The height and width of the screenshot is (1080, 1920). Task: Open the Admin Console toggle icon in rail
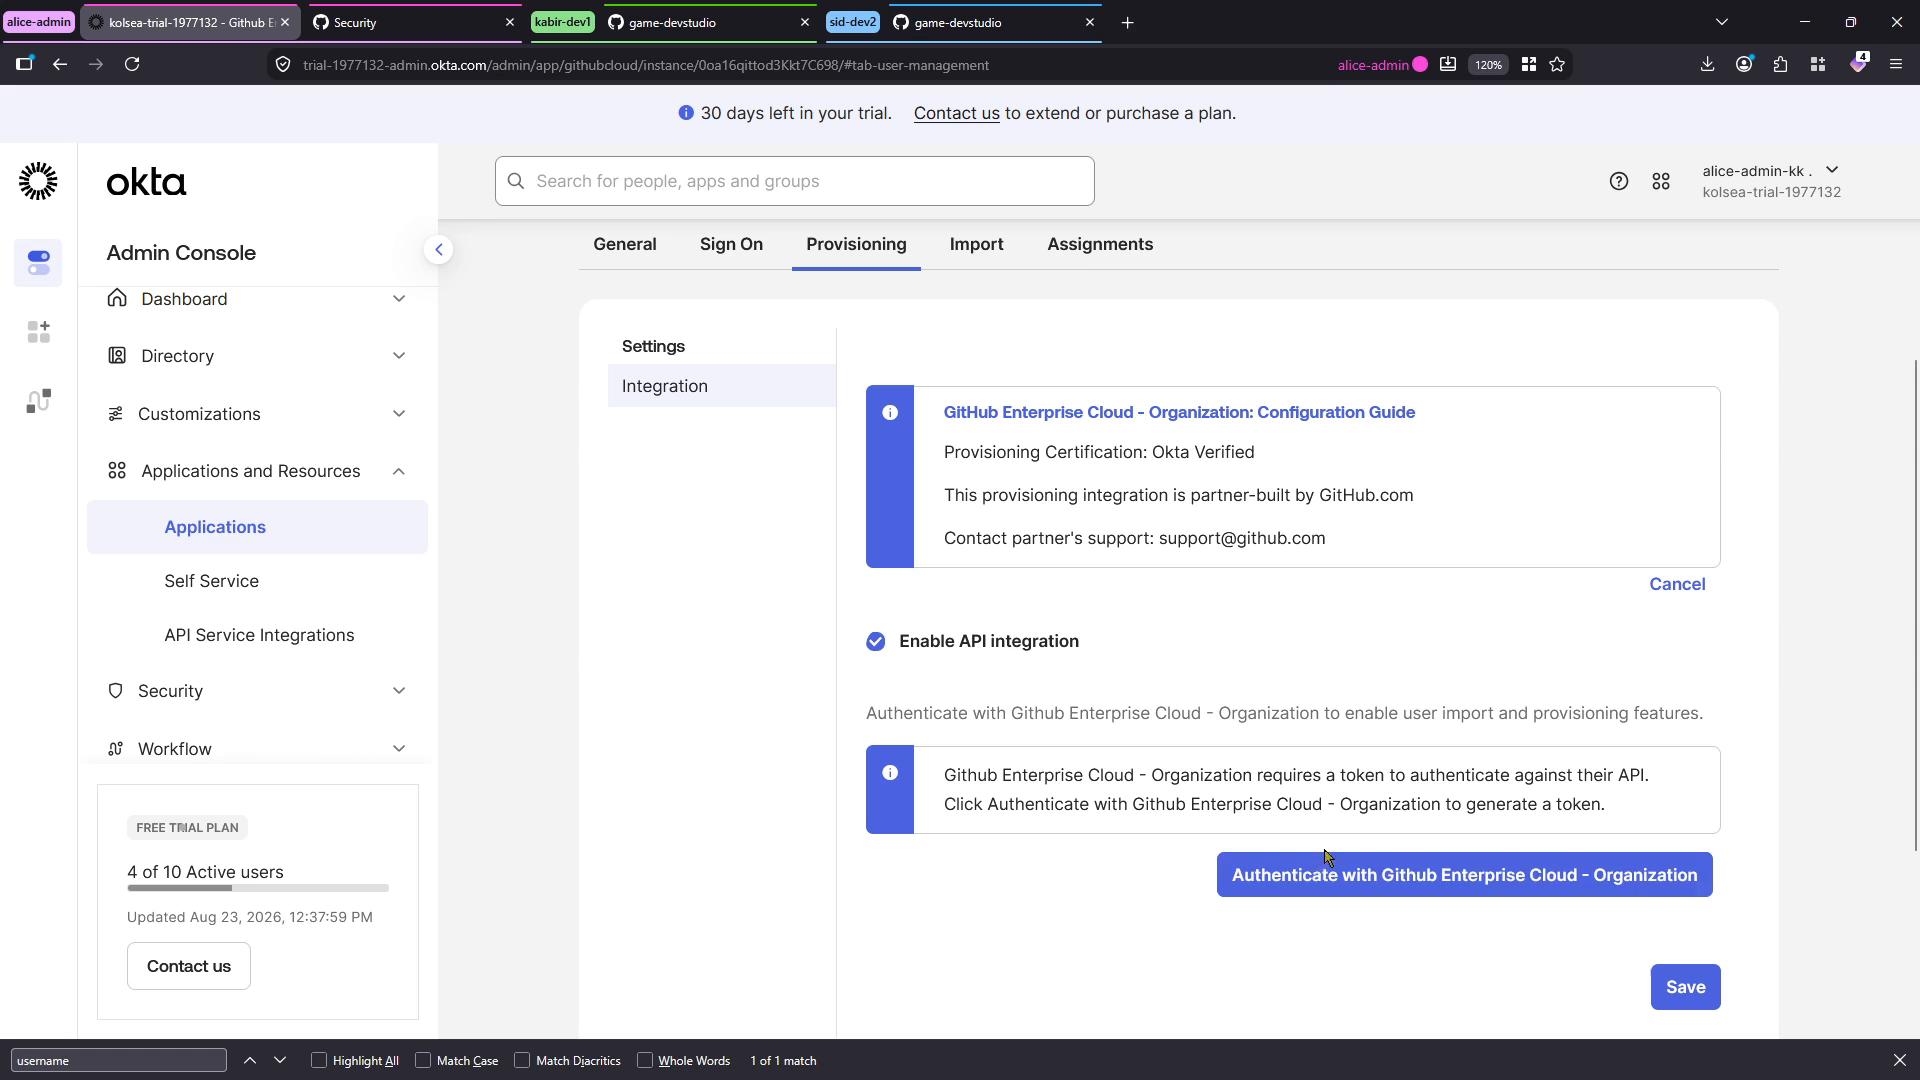point(38,263)
